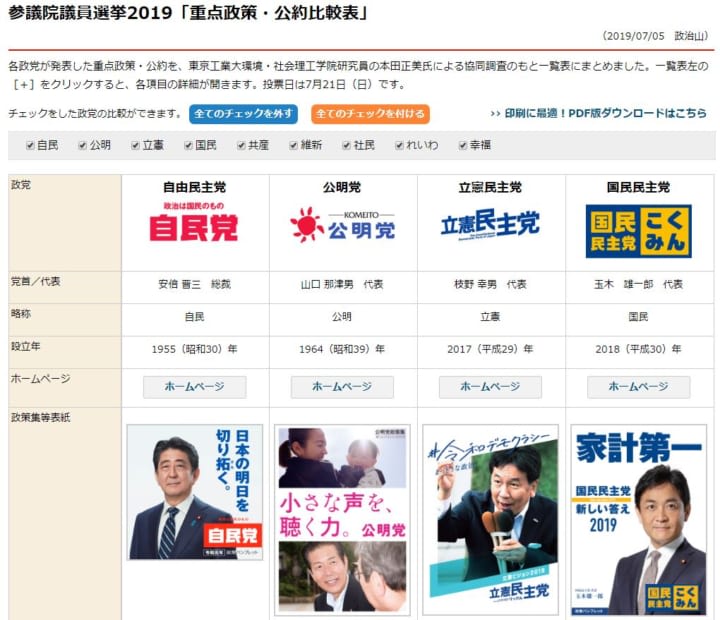
Task: Open 立憲民主党 令和デモクラシー cover
Action: click(490, 520)
